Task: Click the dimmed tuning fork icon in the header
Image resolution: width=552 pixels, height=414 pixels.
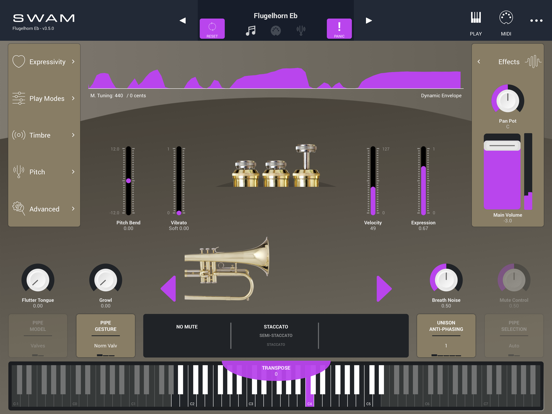Action: pyautogui.click(x=301, y=31)
